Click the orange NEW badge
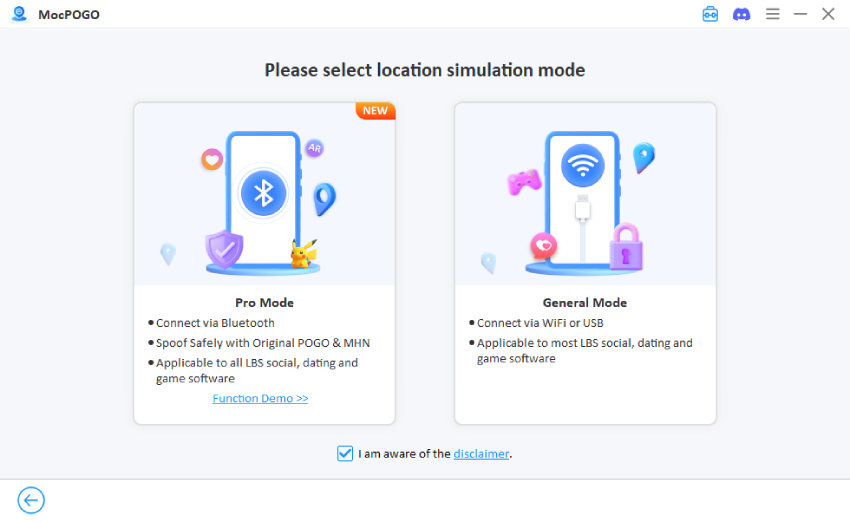This screenshot has width=850, height=522. 376,110
